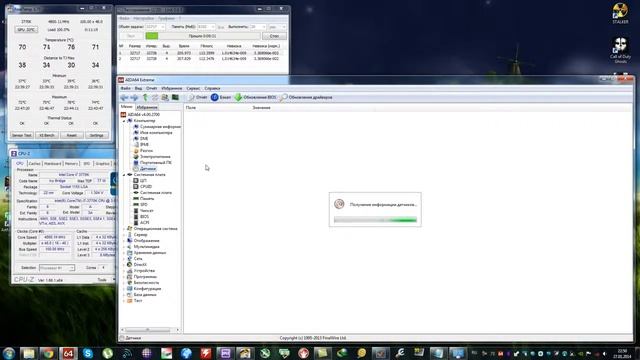Screen dimensions: 640x360
Task: Go back using AIDA64 toolbar back arrow
Action: coord(124,98)
